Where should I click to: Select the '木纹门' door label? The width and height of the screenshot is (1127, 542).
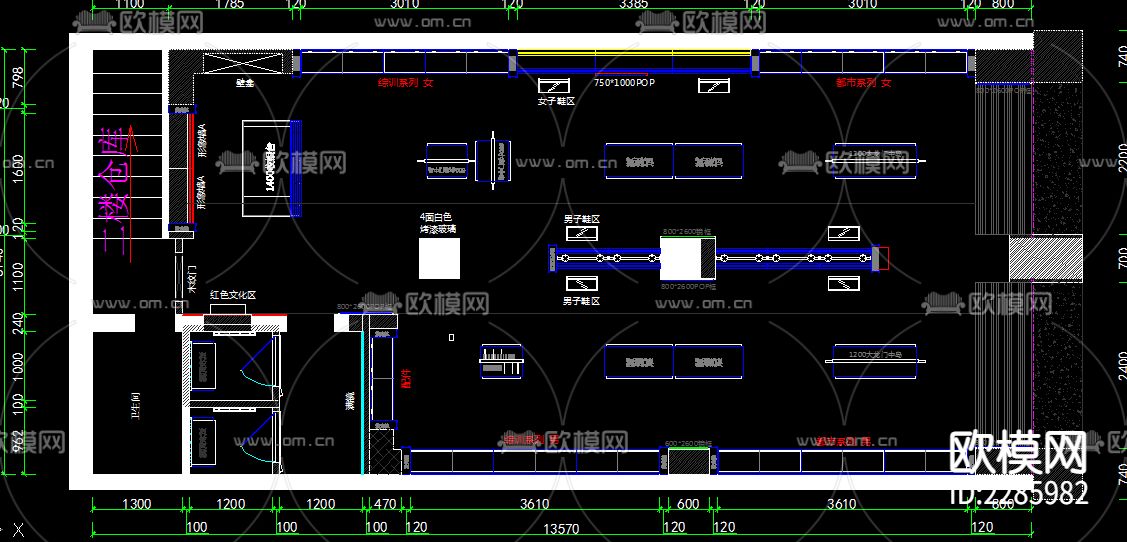(191, 280)
